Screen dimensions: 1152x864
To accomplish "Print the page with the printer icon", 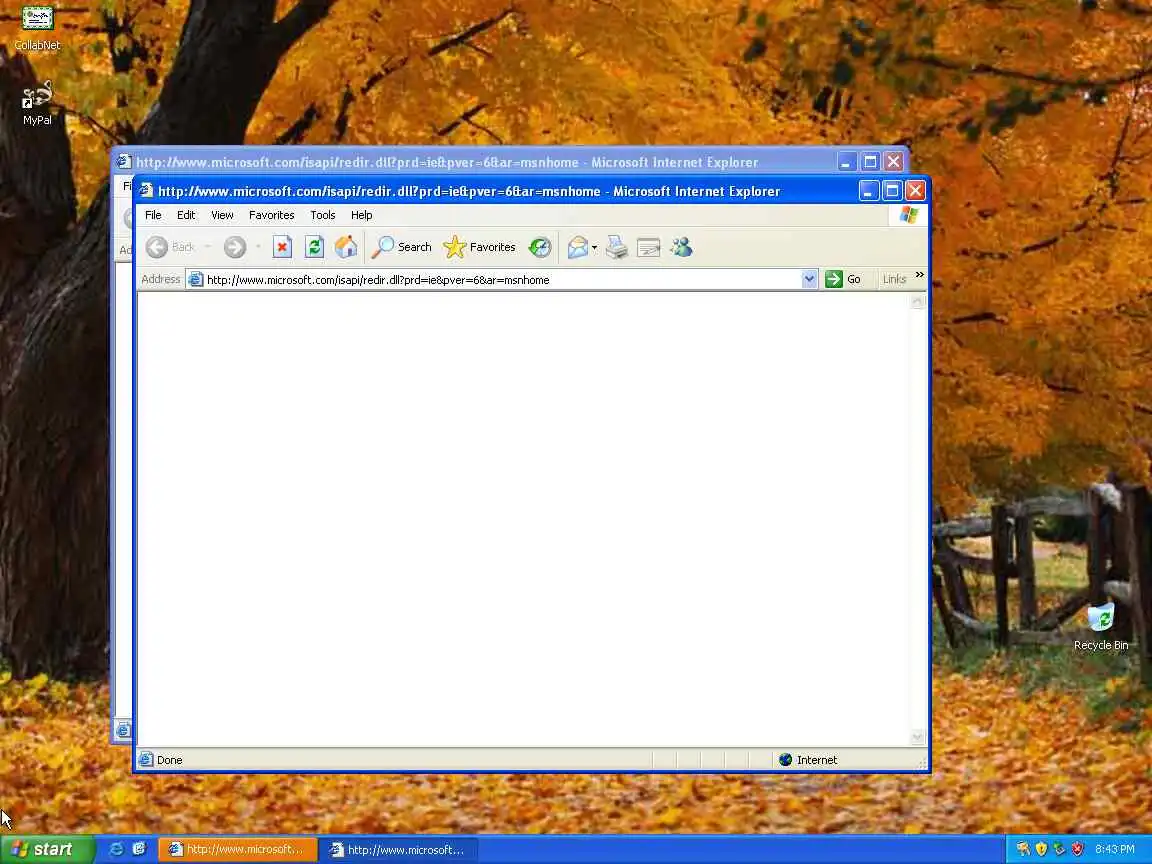I will tap(616, 248).
